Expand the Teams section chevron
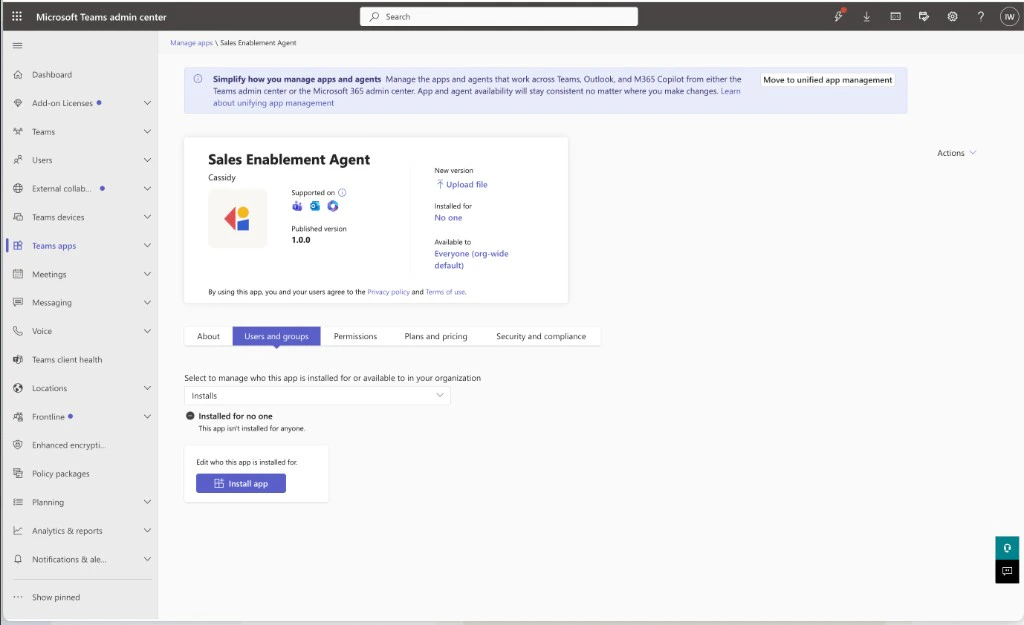Viewport: 1024px width, 625px height. (147, 131)
